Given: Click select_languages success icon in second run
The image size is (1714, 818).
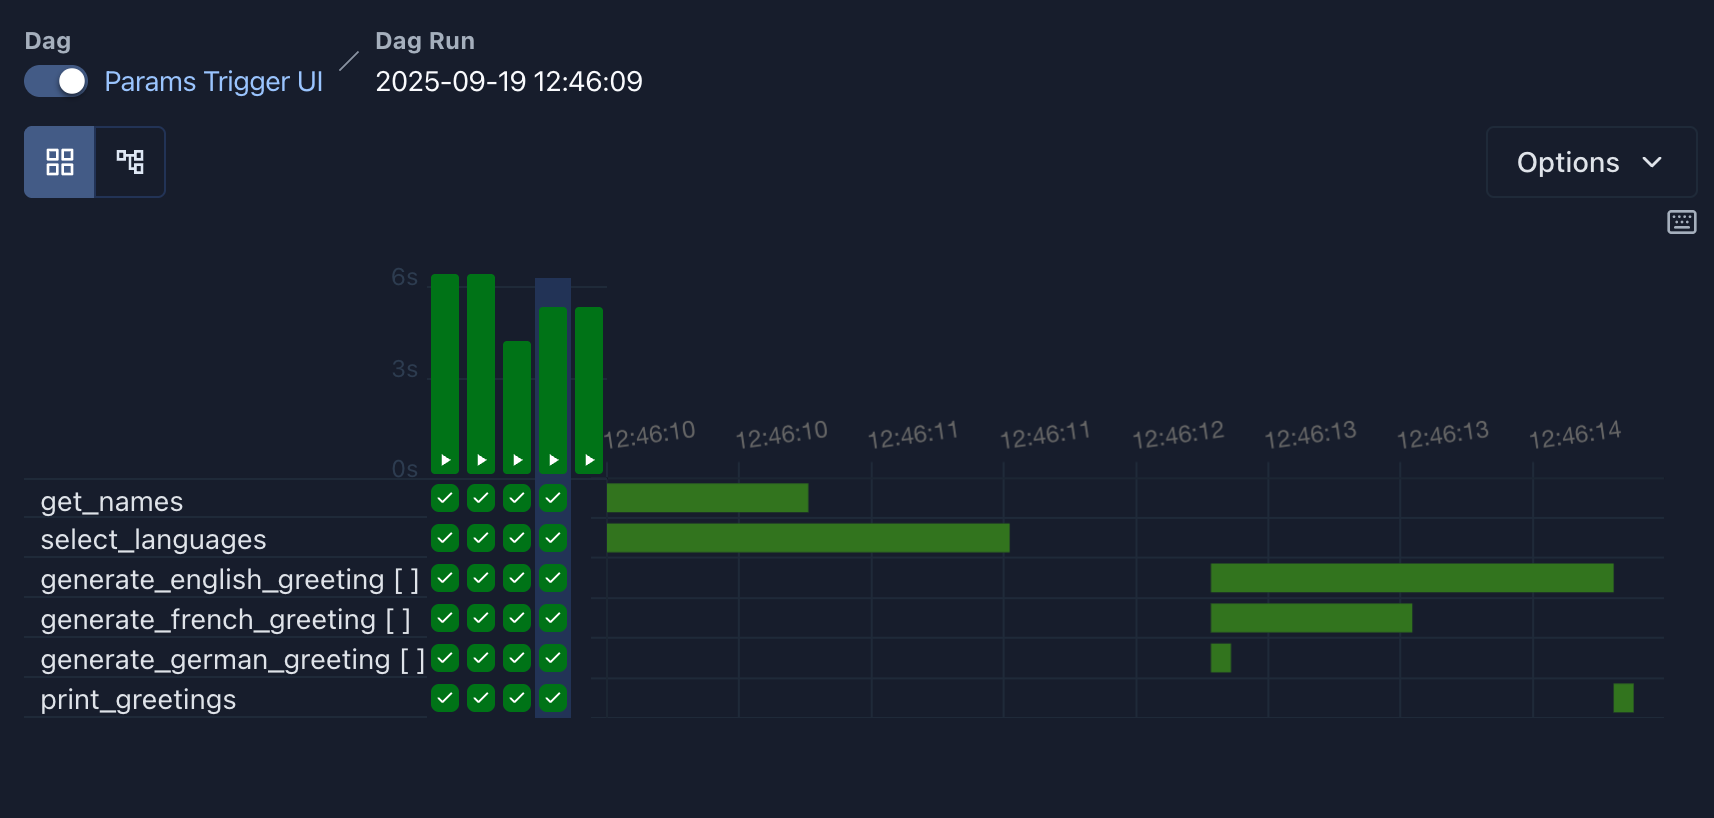Looking at the screenshot, I should [x=481, y=538].
